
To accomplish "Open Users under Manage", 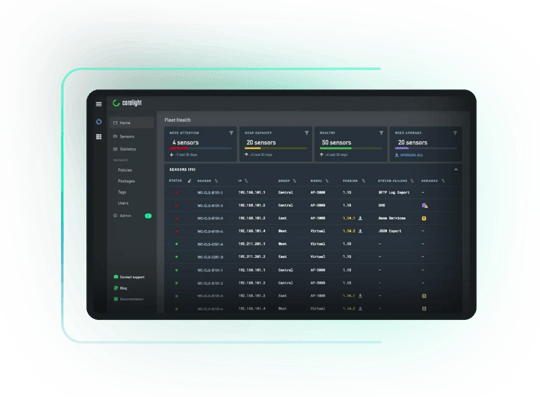I will pos(123,203).
